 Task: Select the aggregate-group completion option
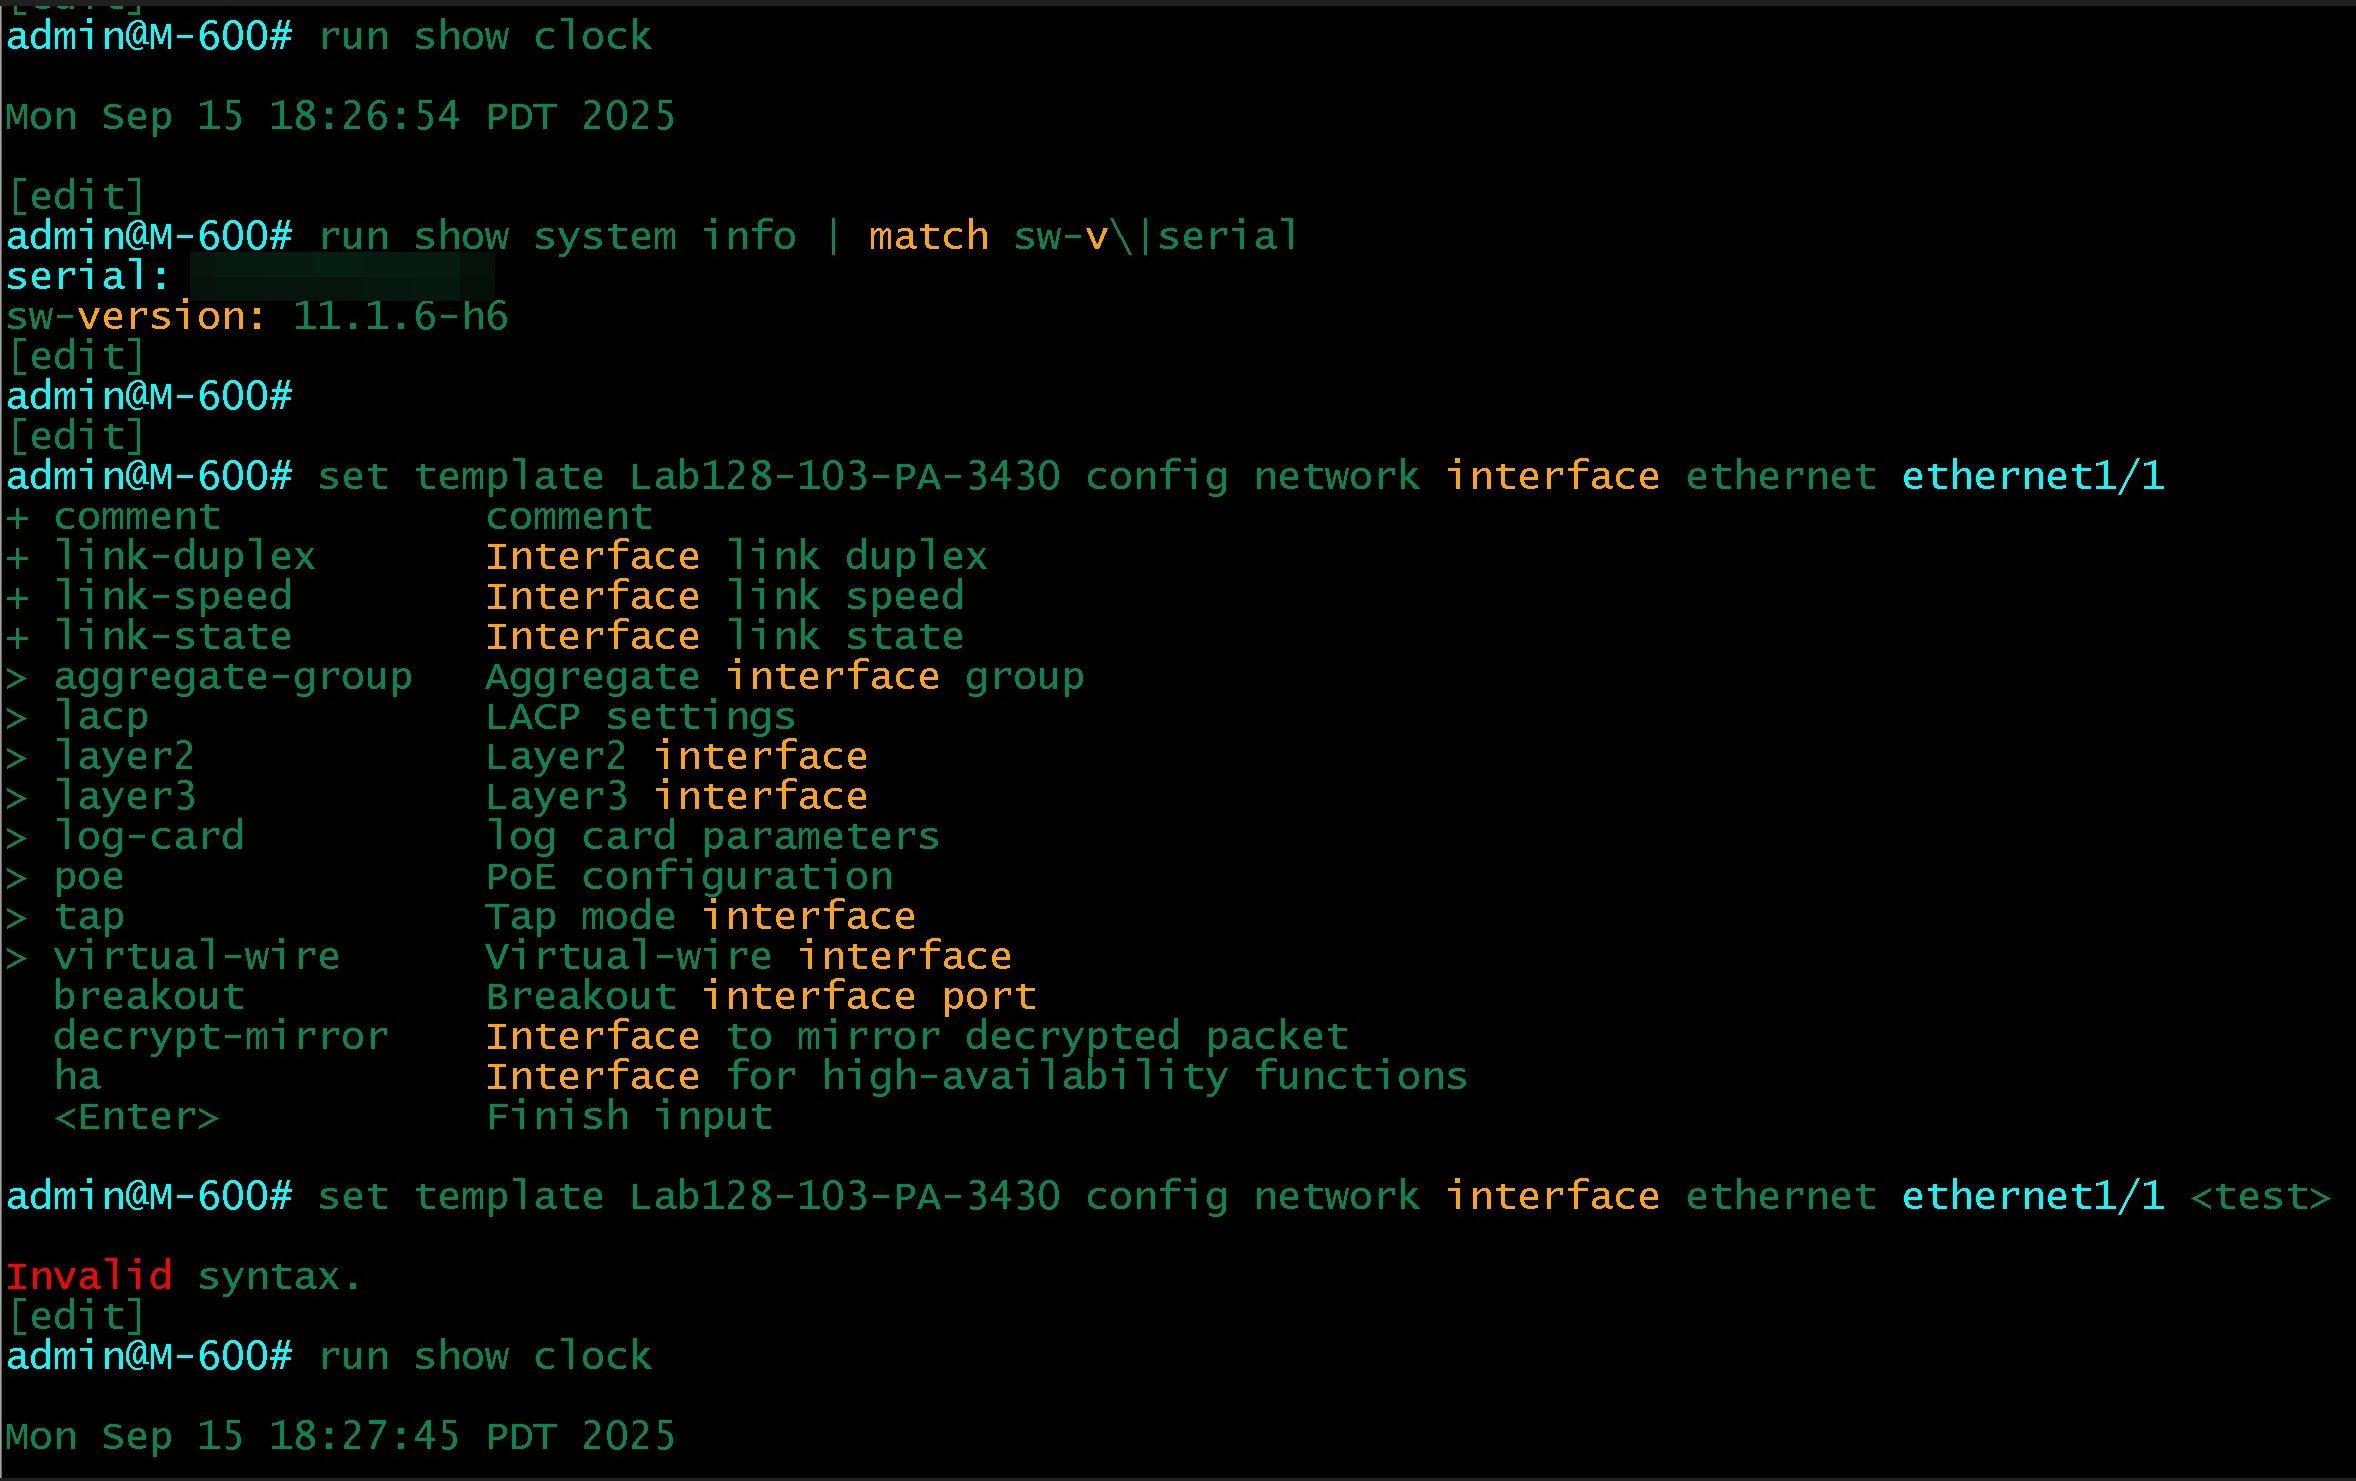point(232,677)
